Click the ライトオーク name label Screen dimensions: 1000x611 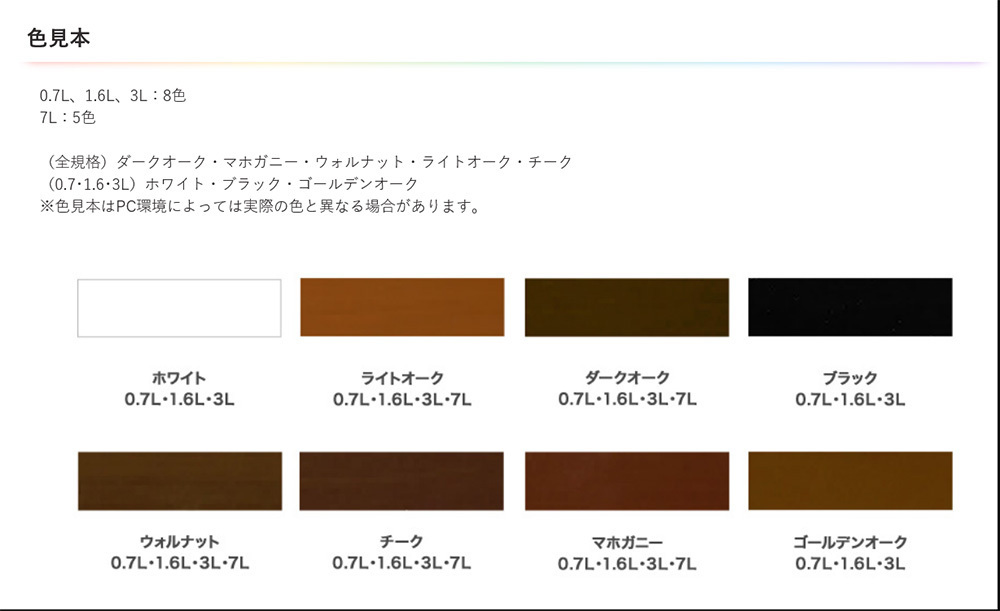(402, 378)
